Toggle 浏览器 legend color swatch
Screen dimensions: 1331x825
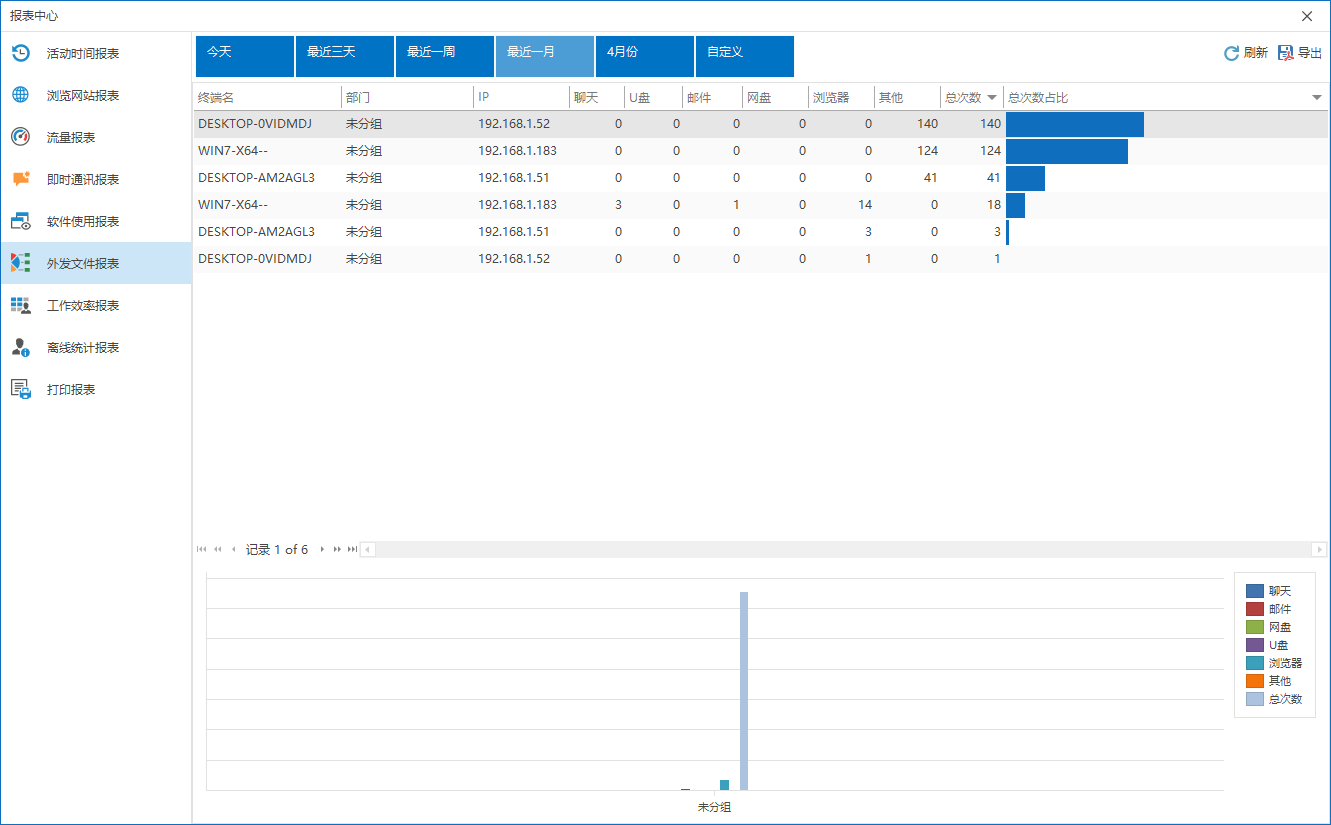[1255, 663]
